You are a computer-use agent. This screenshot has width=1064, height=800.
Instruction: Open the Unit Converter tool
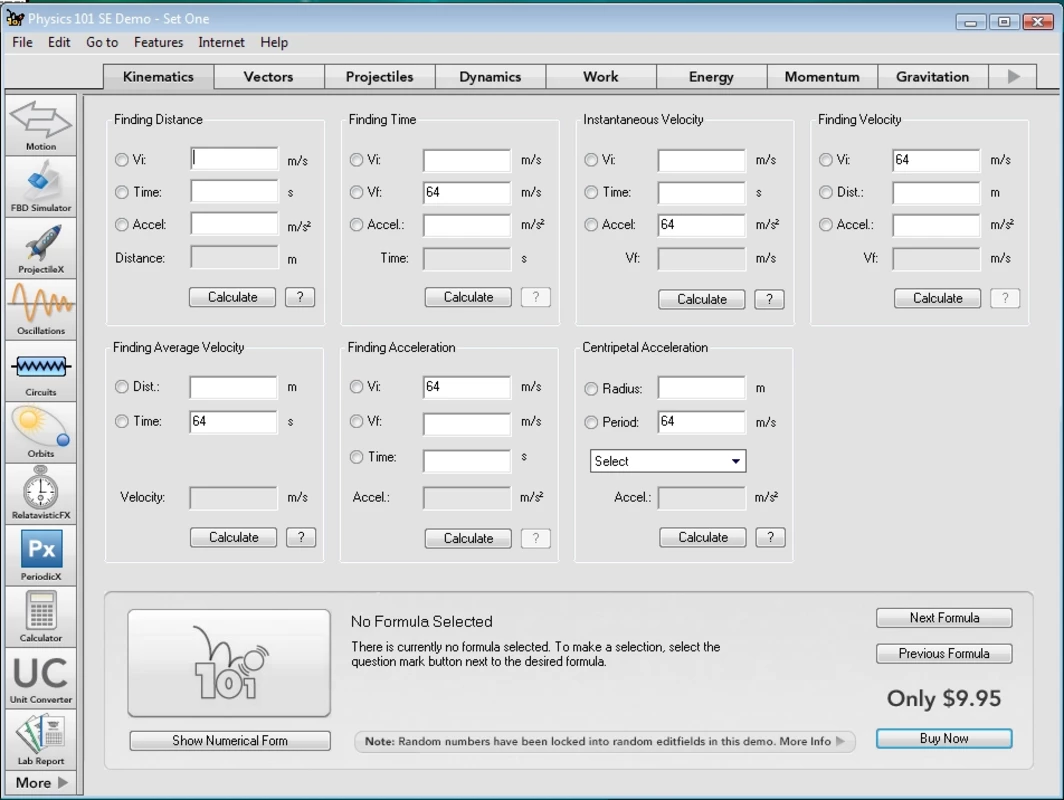tap(41, 678)
